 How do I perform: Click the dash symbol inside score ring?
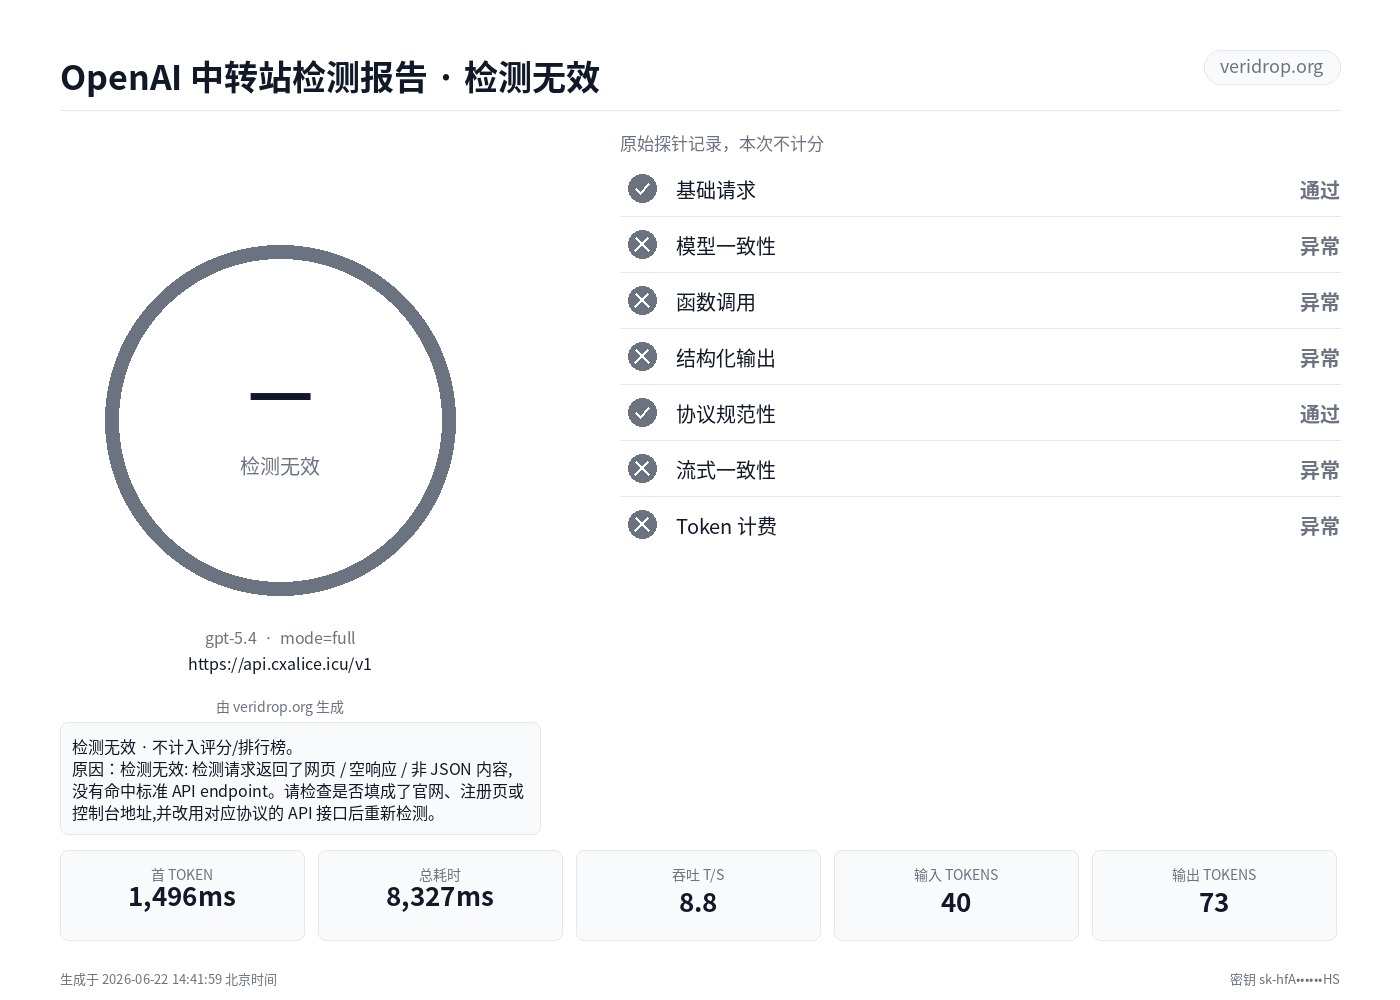pyautogui.click(x=280, y=397)
